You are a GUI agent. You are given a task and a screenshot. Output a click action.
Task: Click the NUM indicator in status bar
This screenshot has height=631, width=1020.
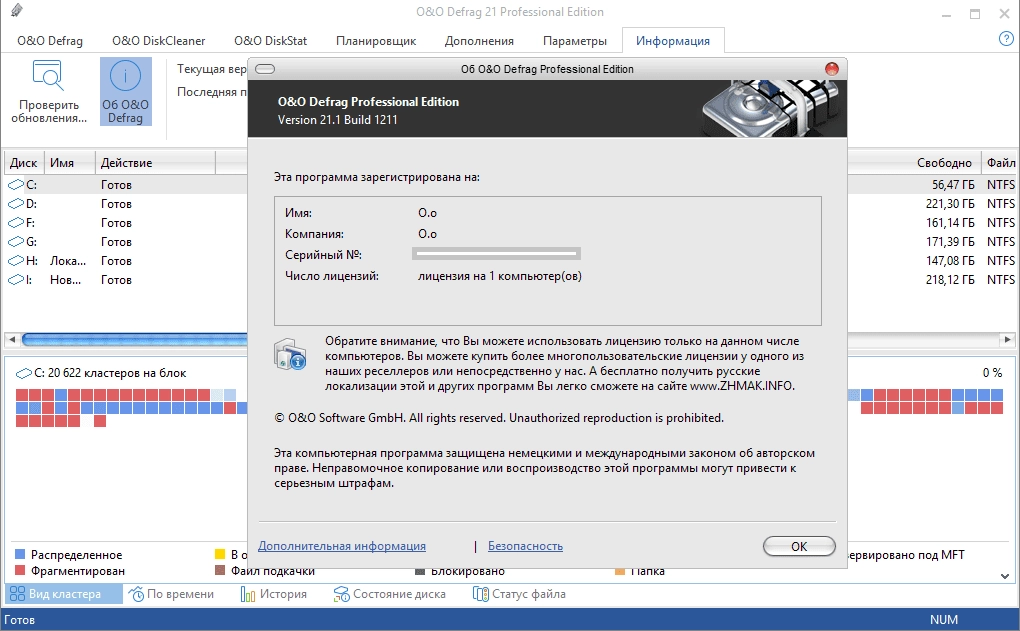coord(943,619)
